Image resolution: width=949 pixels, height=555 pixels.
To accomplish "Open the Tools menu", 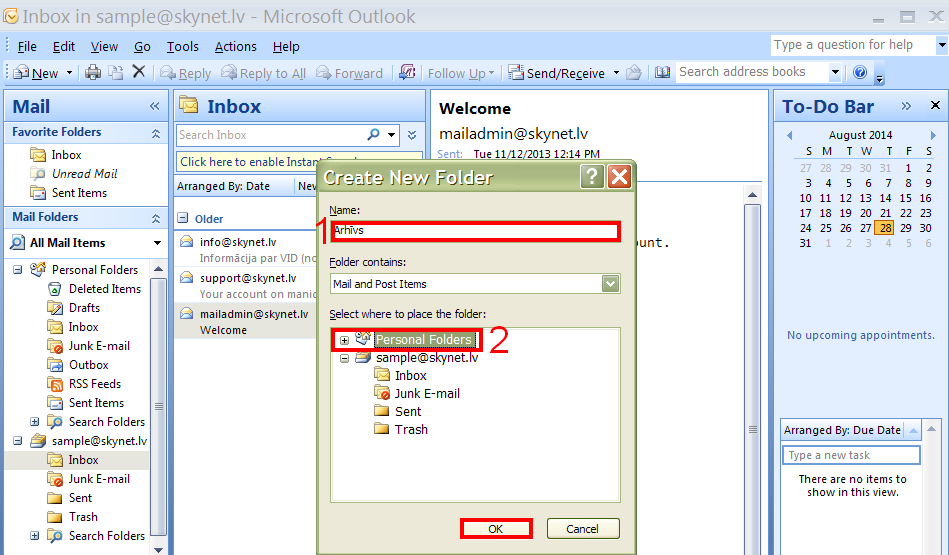I will pos(182,46).
